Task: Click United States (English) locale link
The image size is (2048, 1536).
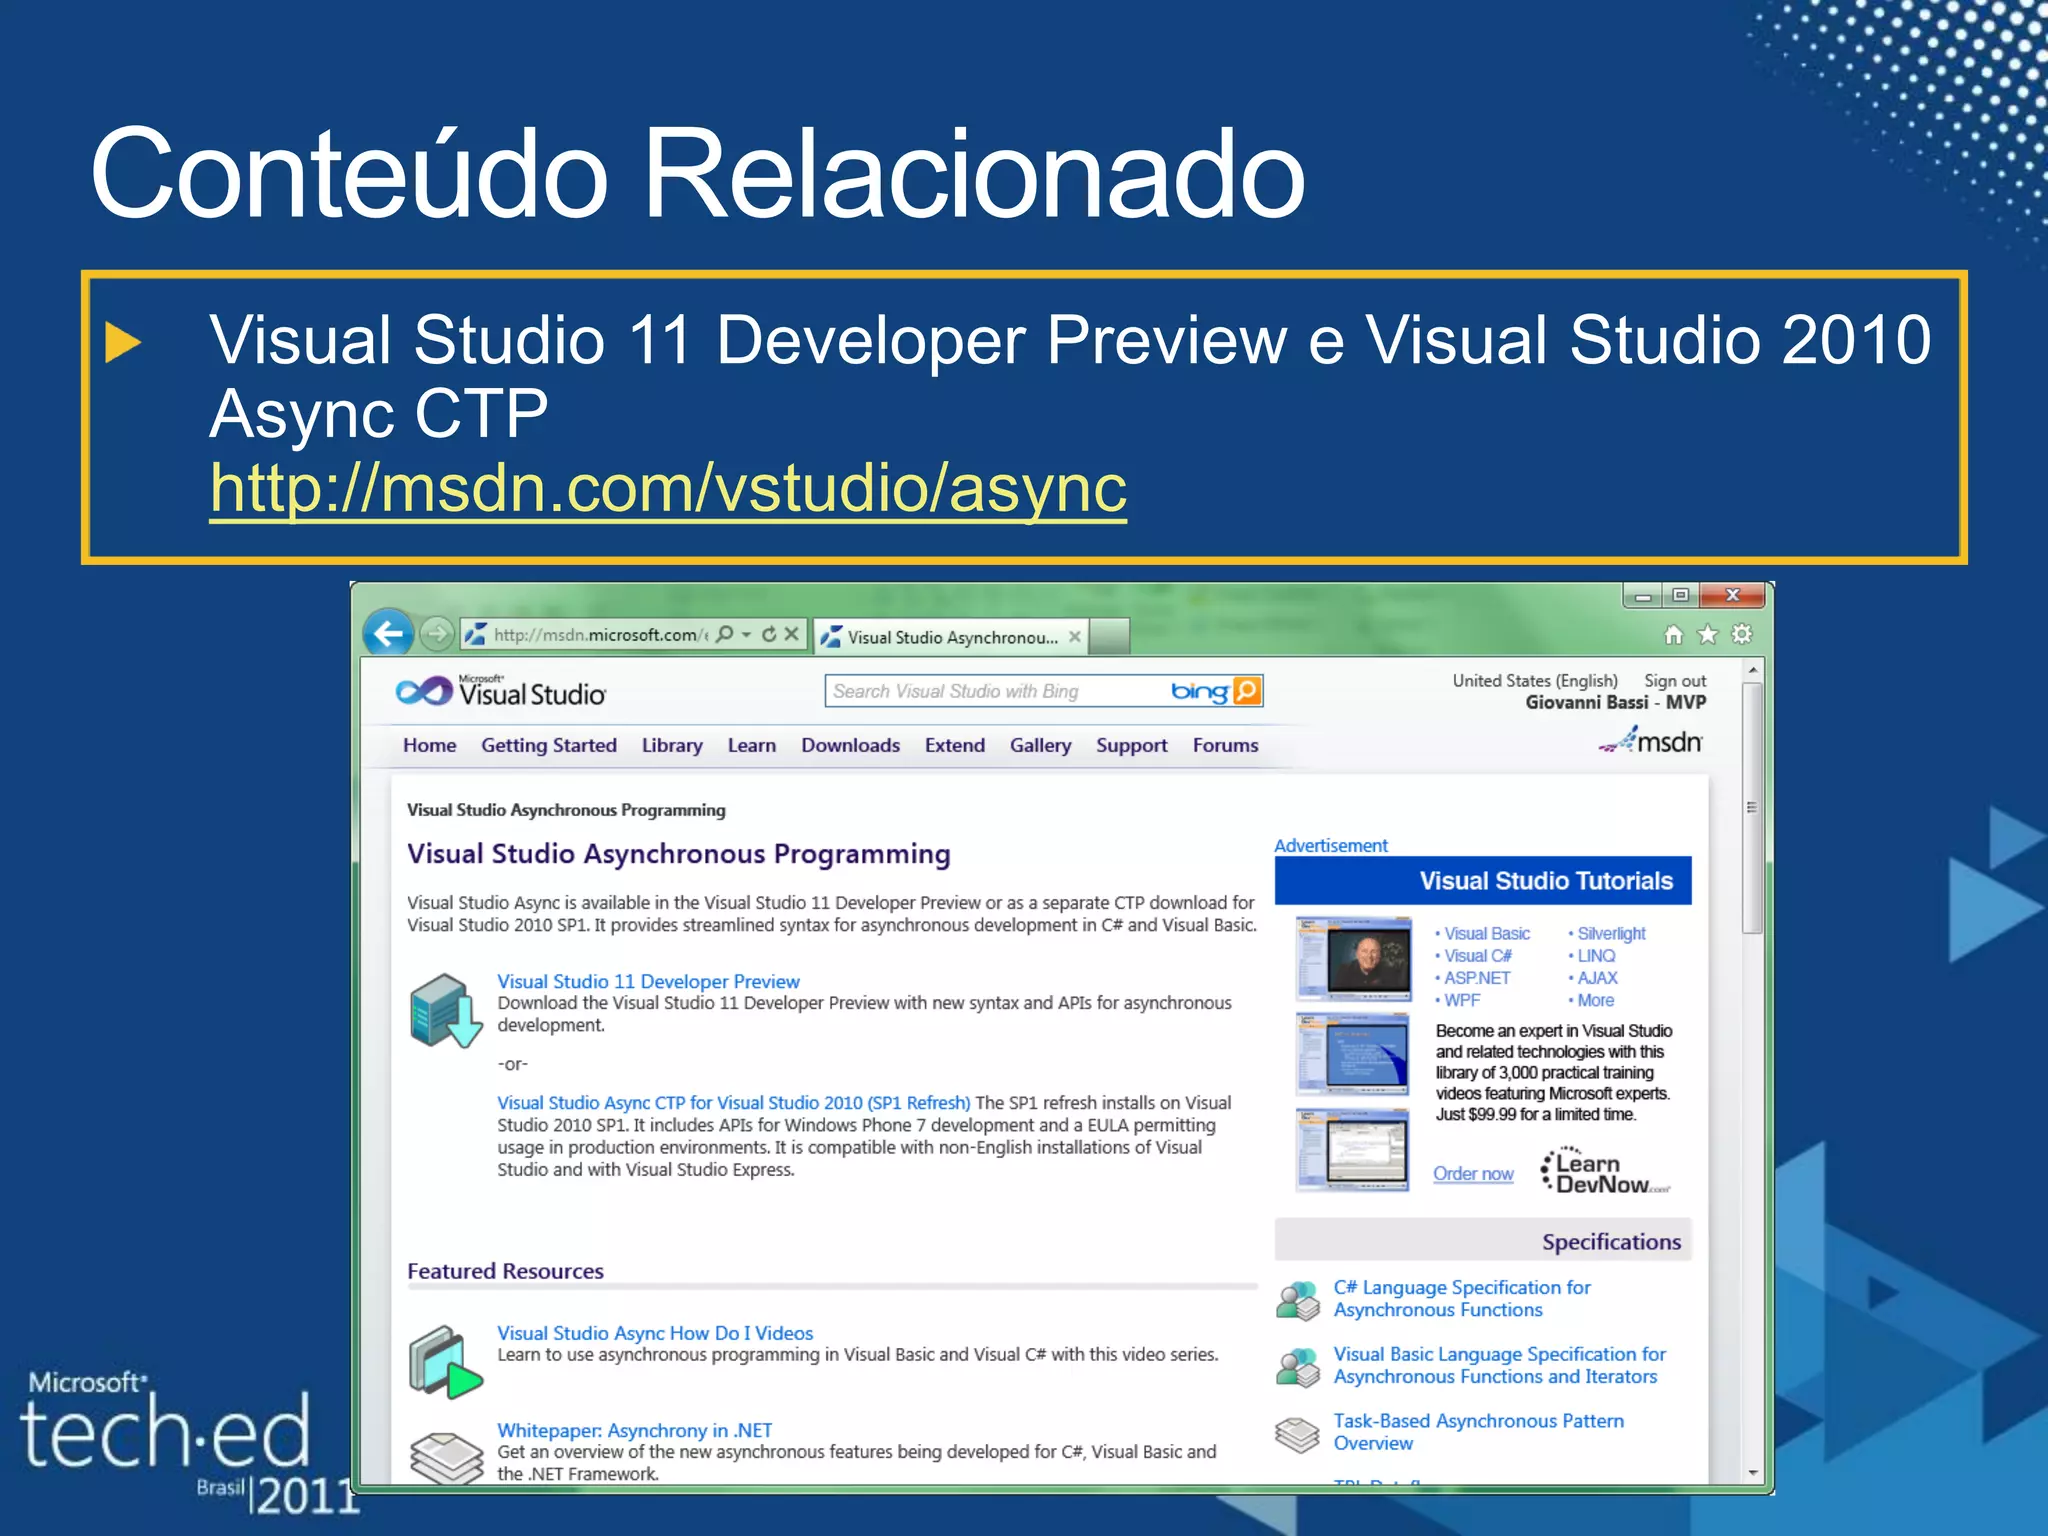Action: coord(1535,680)
